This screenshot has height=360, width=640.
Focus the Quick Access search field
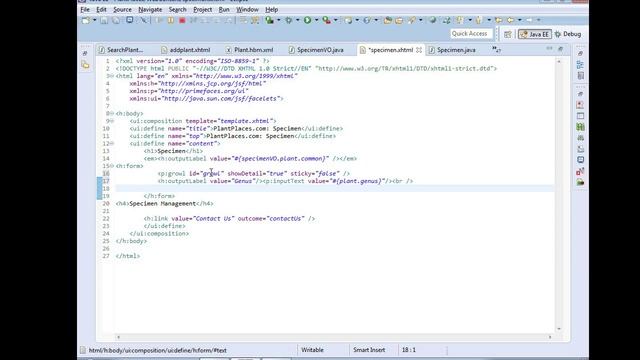pyautogui.click(x=471, y=34)
